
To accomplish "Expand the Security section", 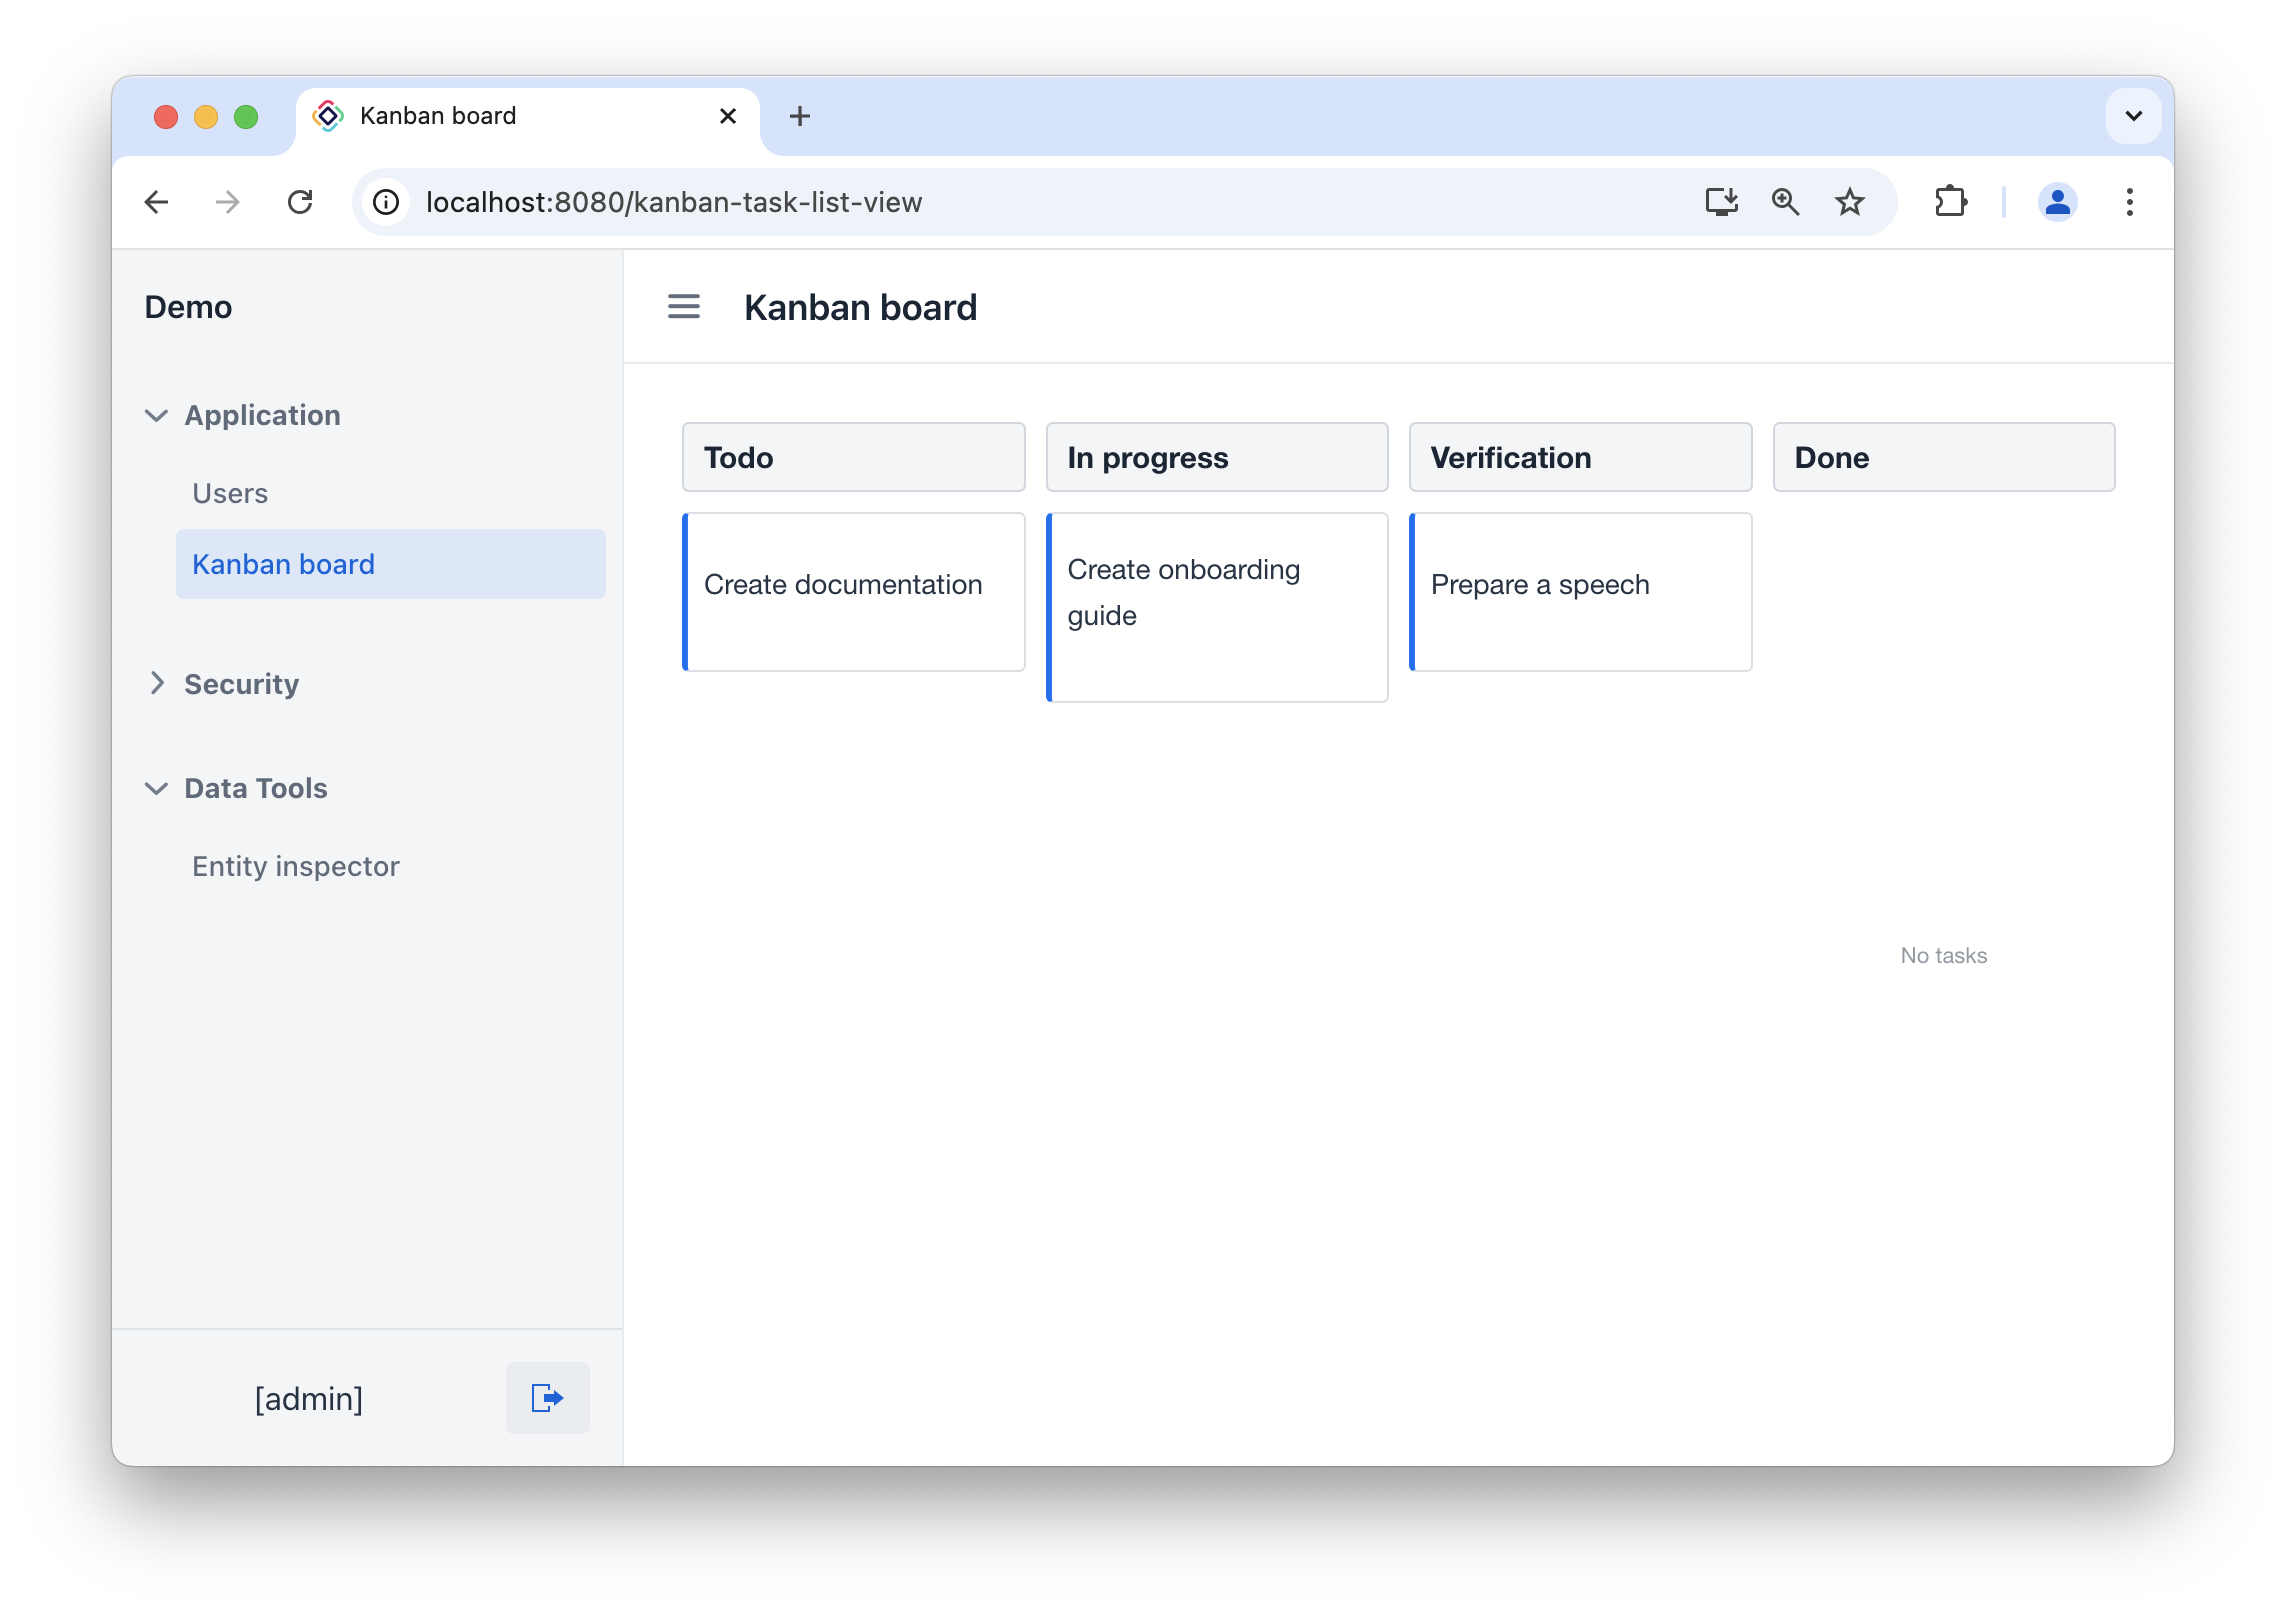I will 241,683.
